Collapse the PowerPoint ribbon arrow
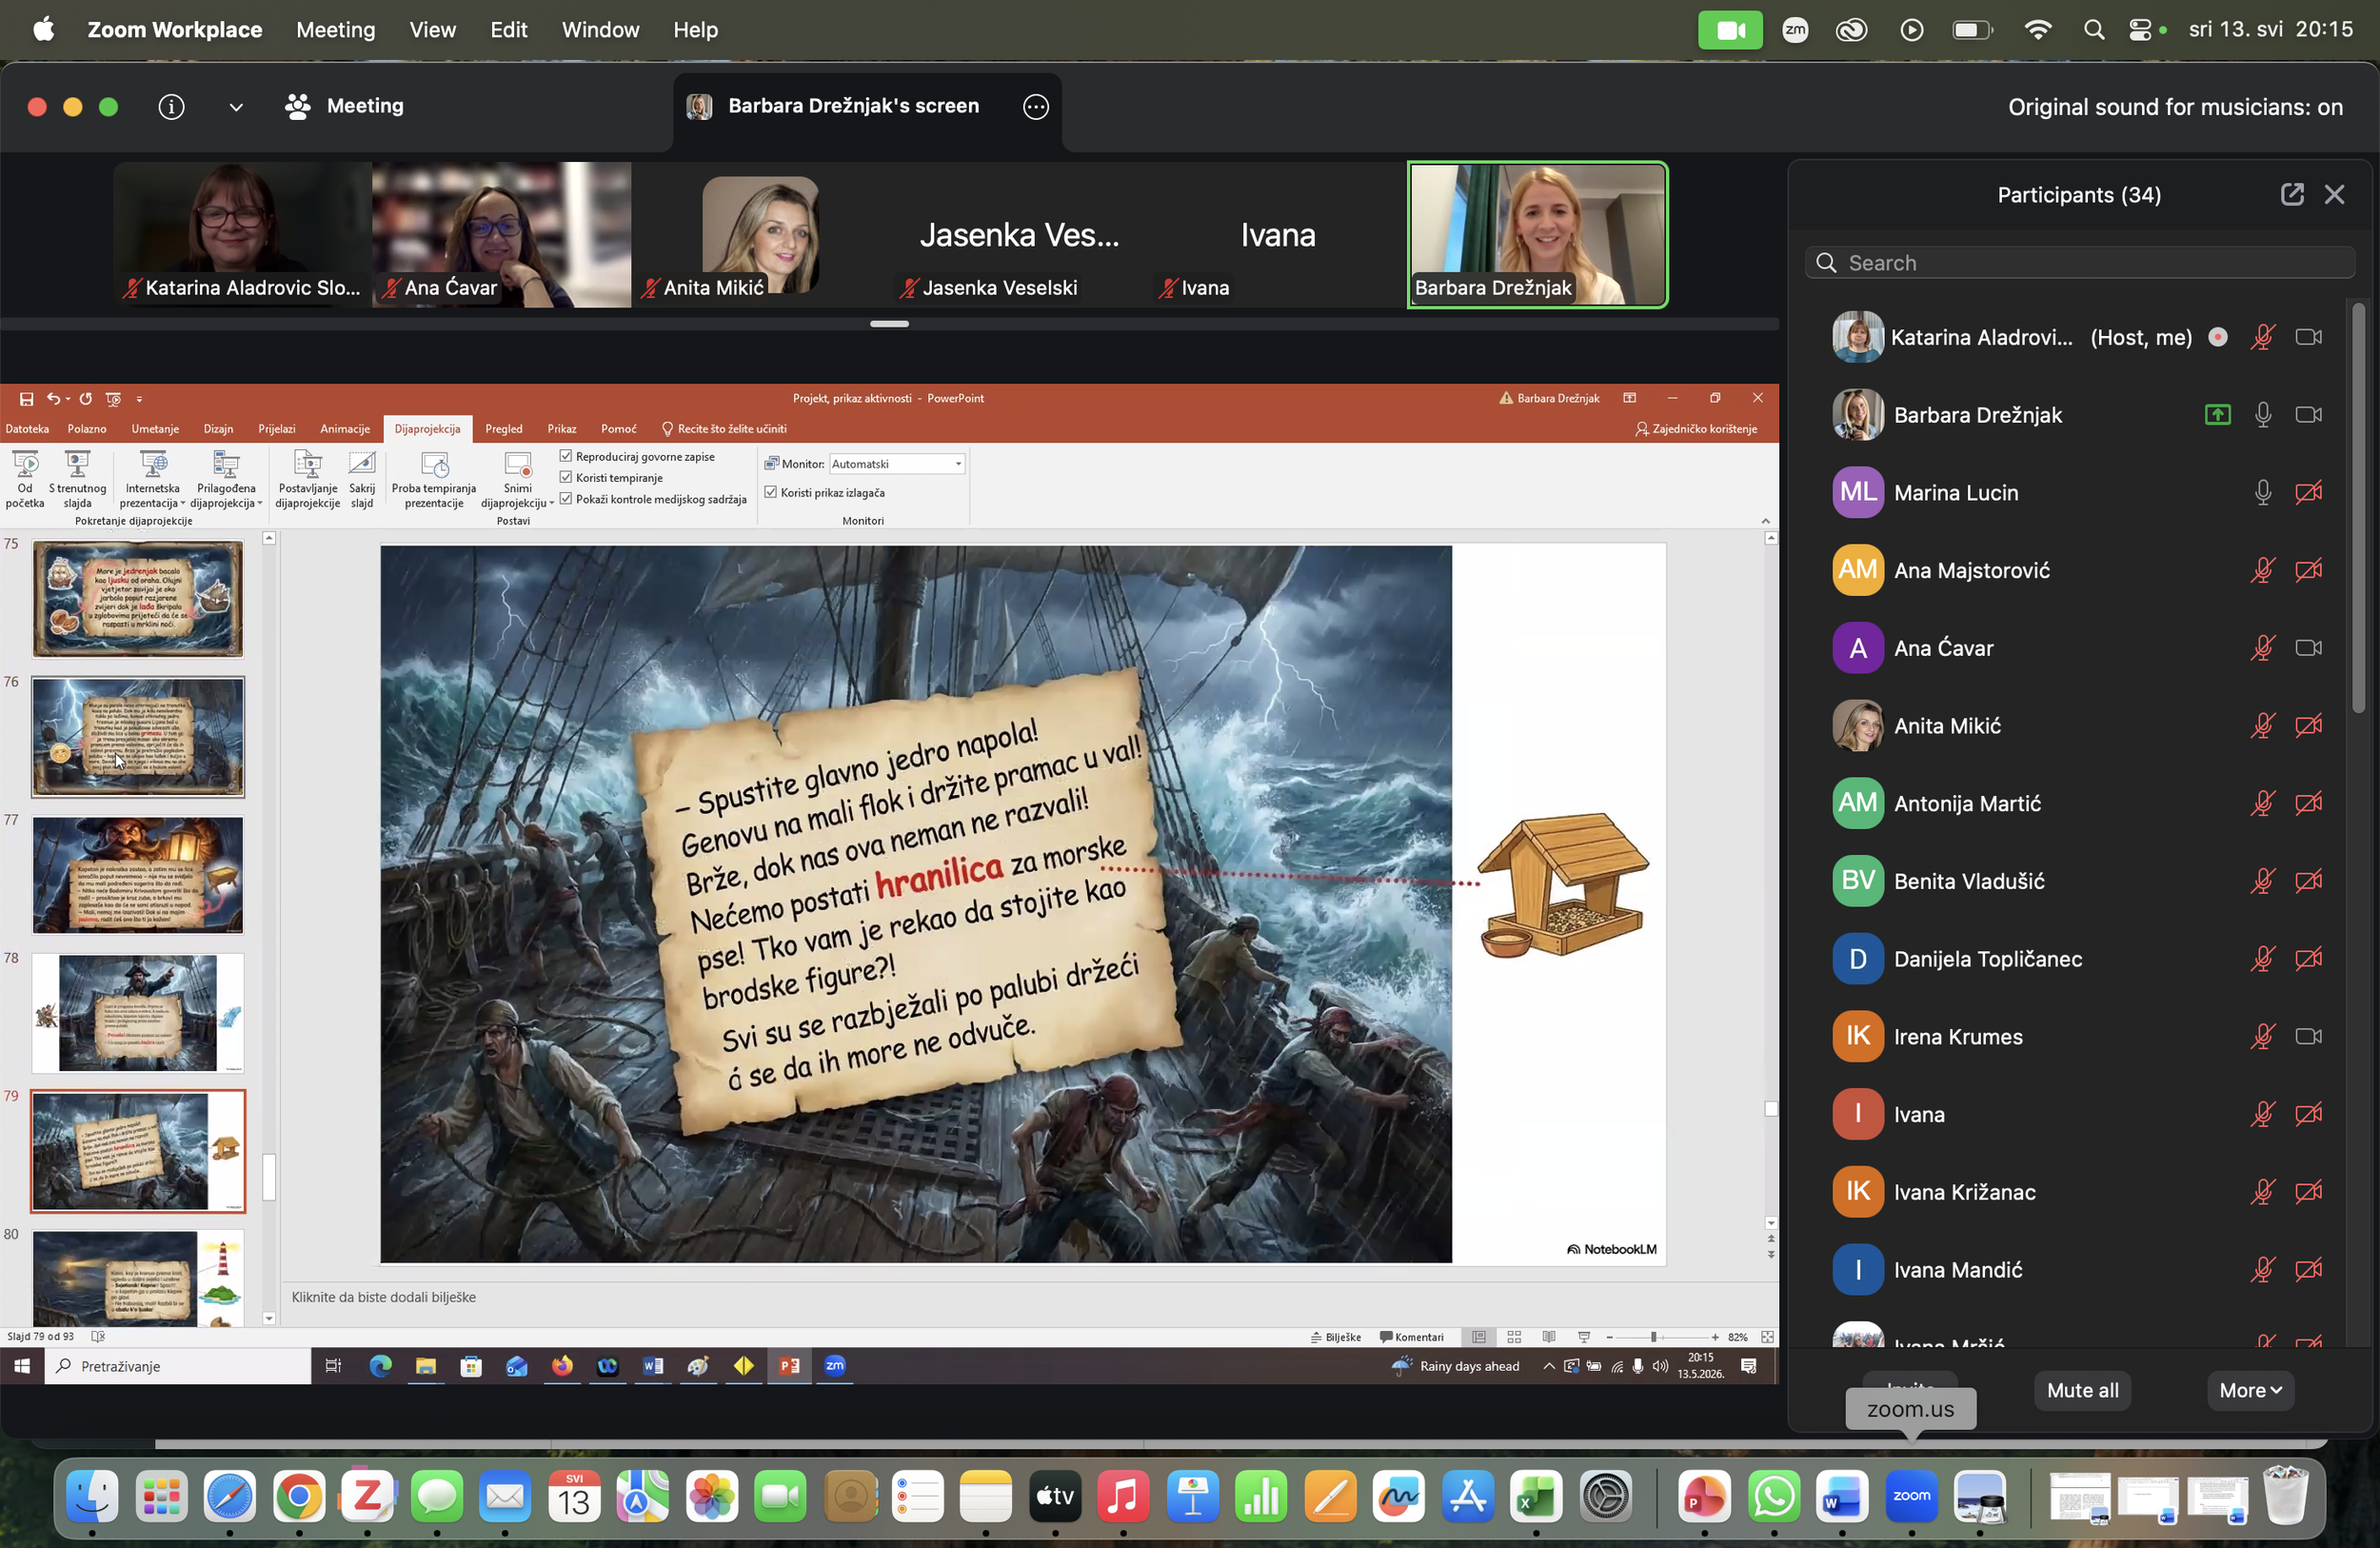The height and width of the screenshot is (1548, 2380). 1765,520
